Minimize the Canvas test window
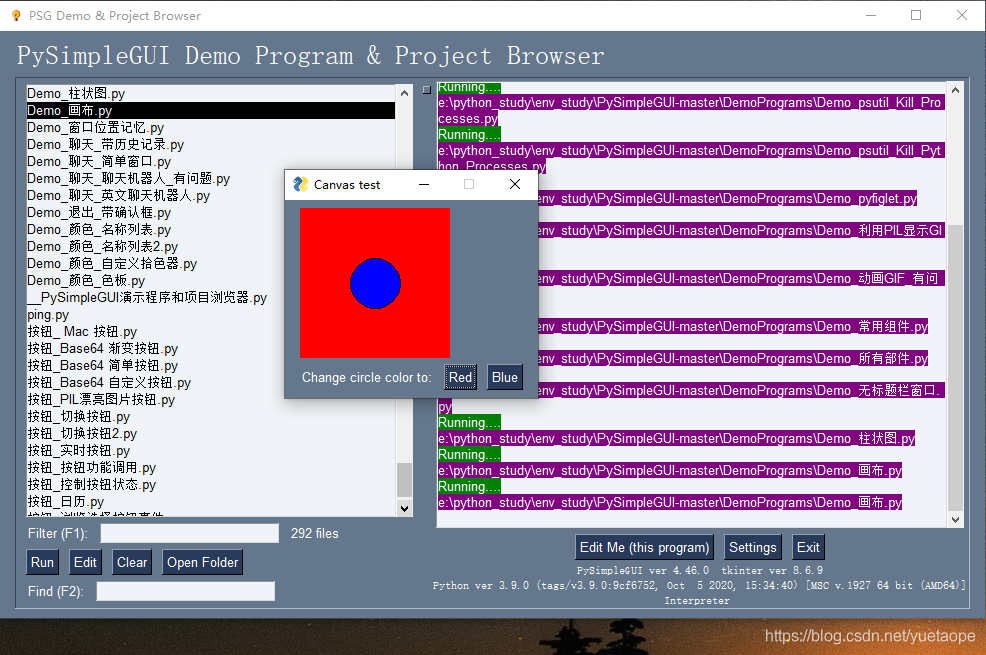Image resolution: width=986 pixels, height=655 pixels. pos(424,184)
